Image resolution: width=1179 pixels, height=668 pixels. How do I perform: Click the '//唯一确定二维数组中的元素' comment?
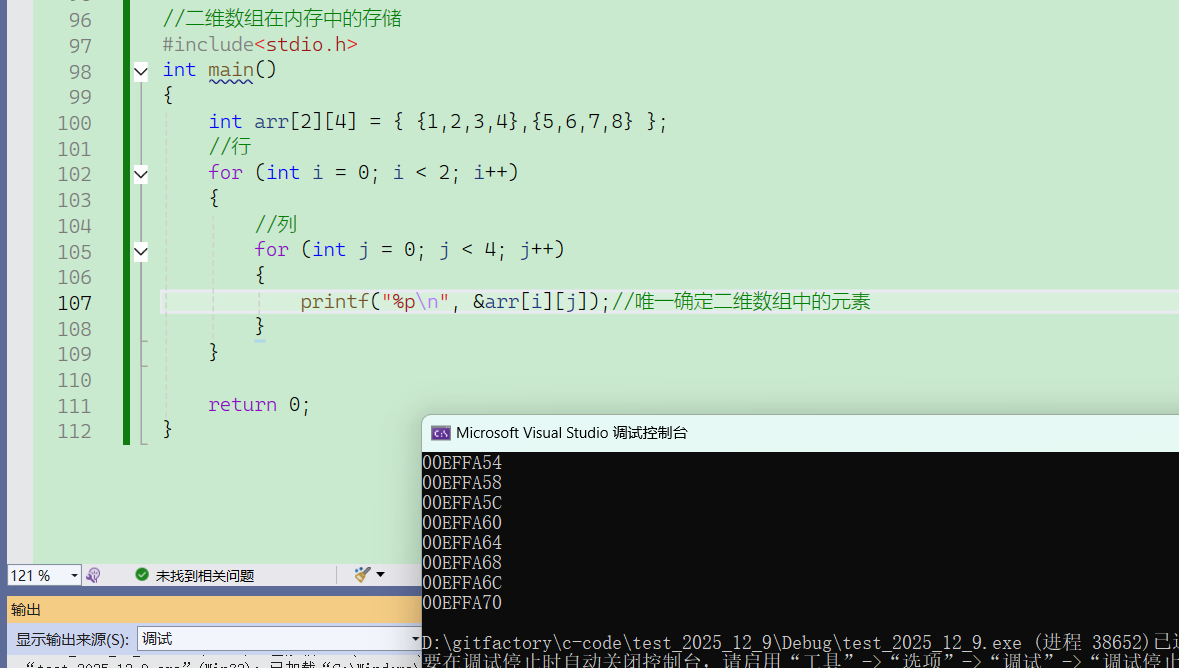click(x=741, y=302)
